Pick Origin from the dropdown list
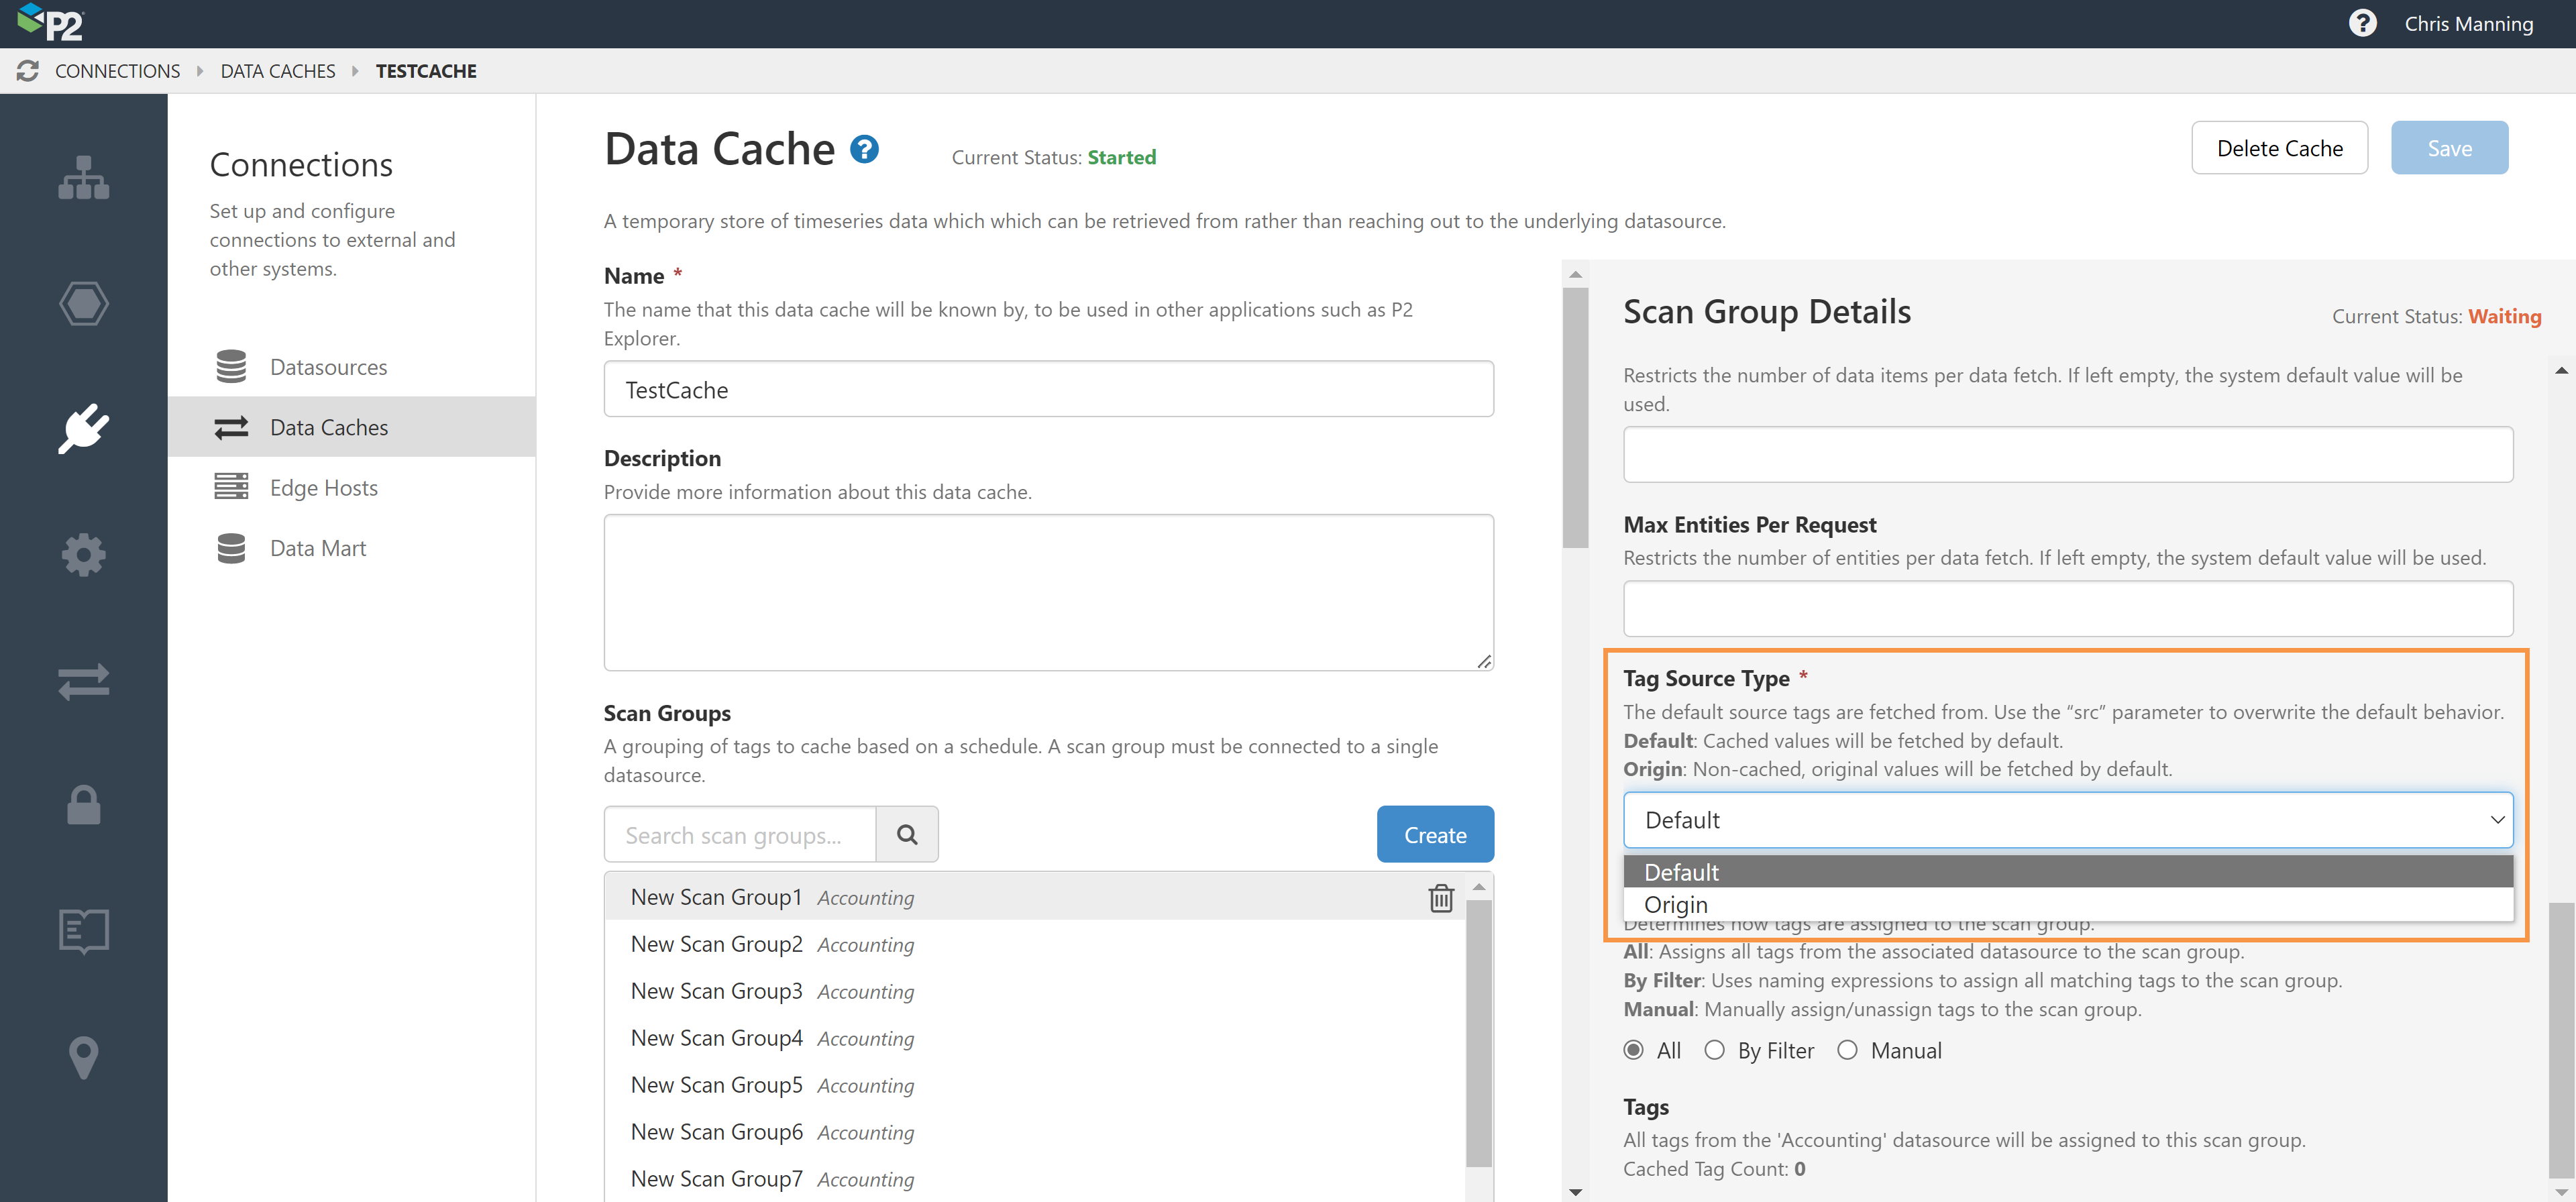 tap(1676, 904)
